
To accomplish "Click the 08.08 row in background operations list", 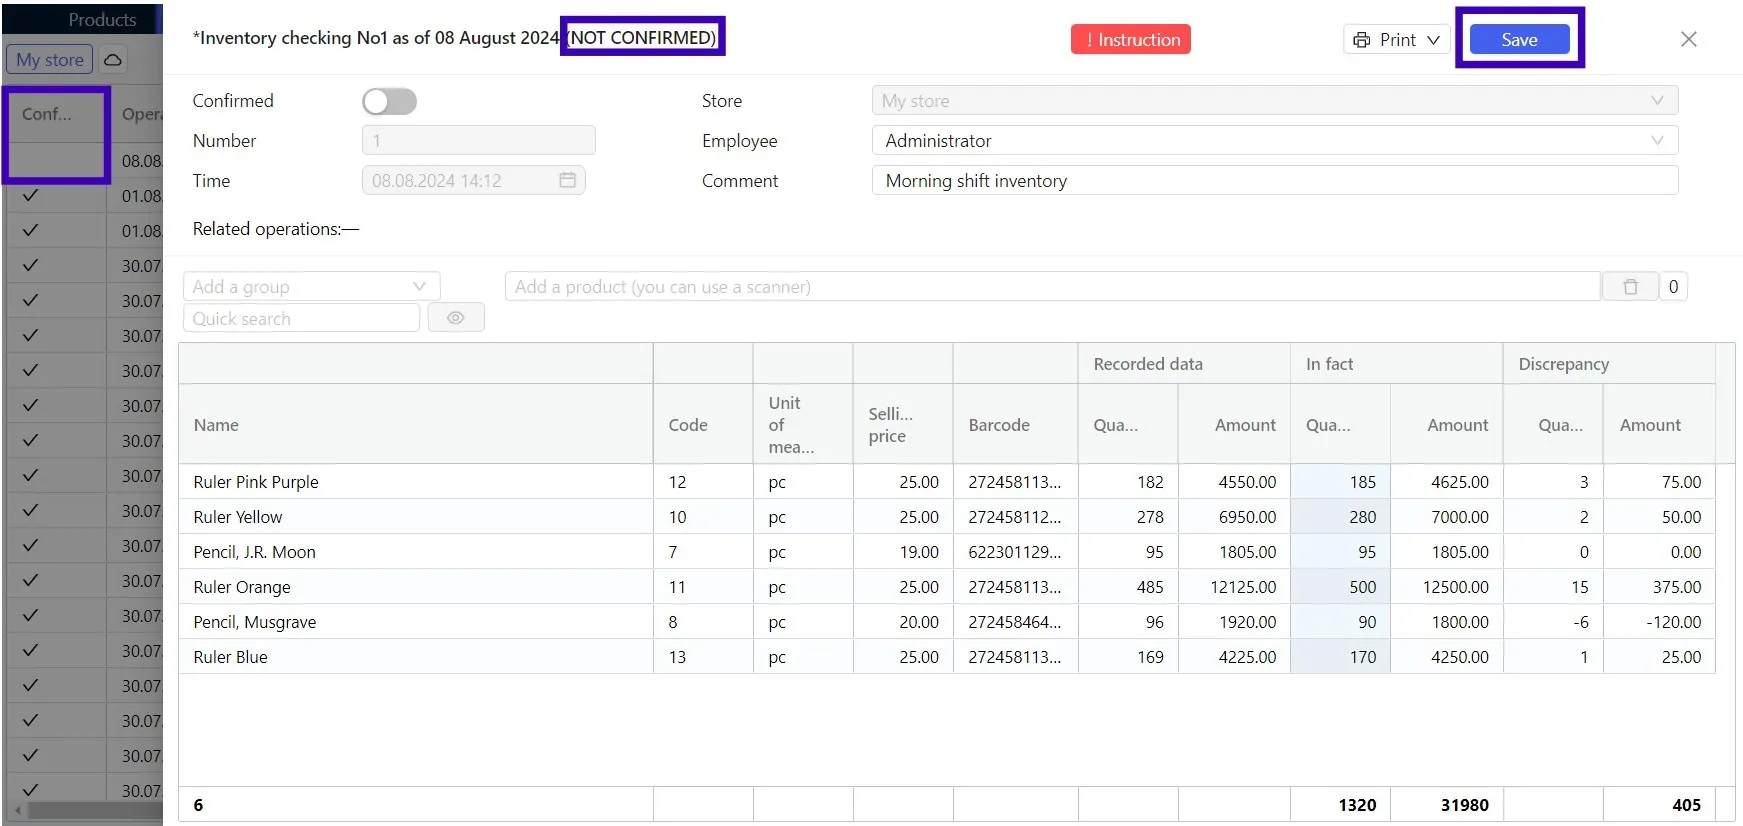I will [85, 160].
